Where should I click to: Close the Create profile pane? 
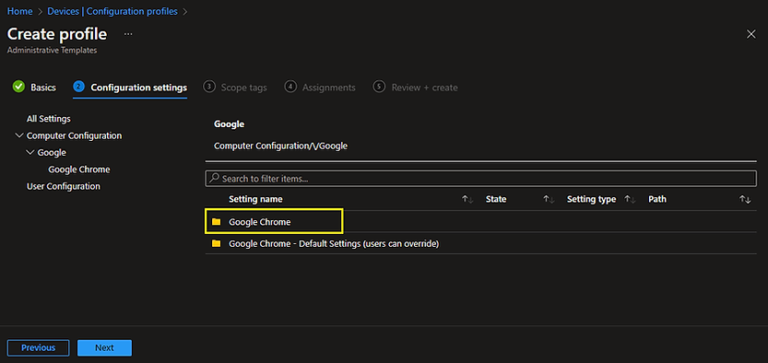[x=750, y=34]
